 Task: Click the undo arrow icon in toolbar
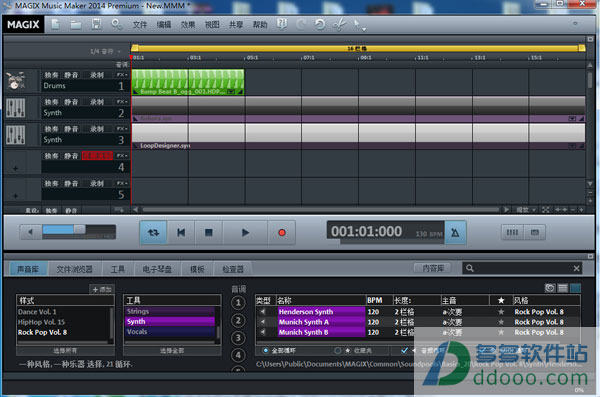(320, 25)
